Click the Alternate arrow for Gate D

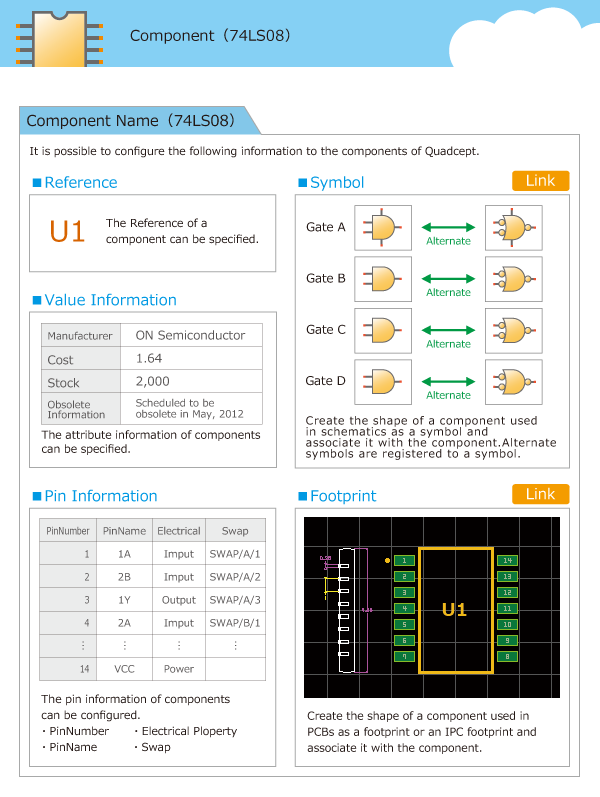[x=448, y=381]
